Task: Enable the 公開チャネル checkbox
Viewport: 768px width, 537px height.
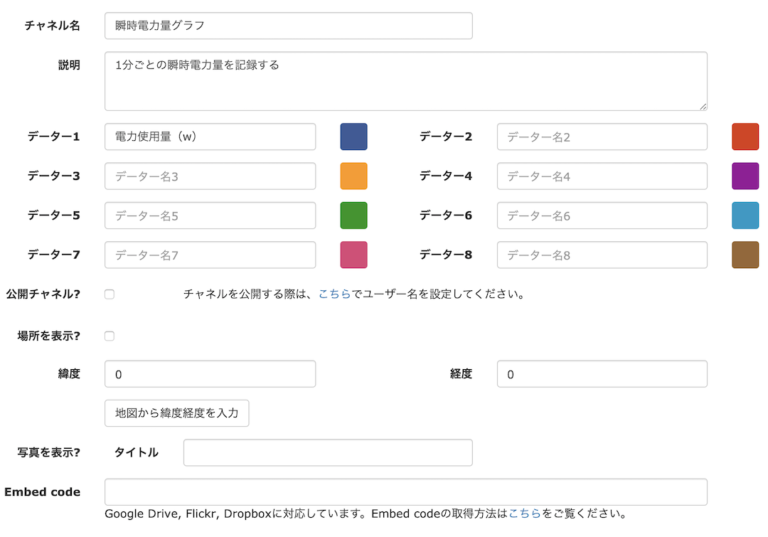Action: click(x=109, y=295)
